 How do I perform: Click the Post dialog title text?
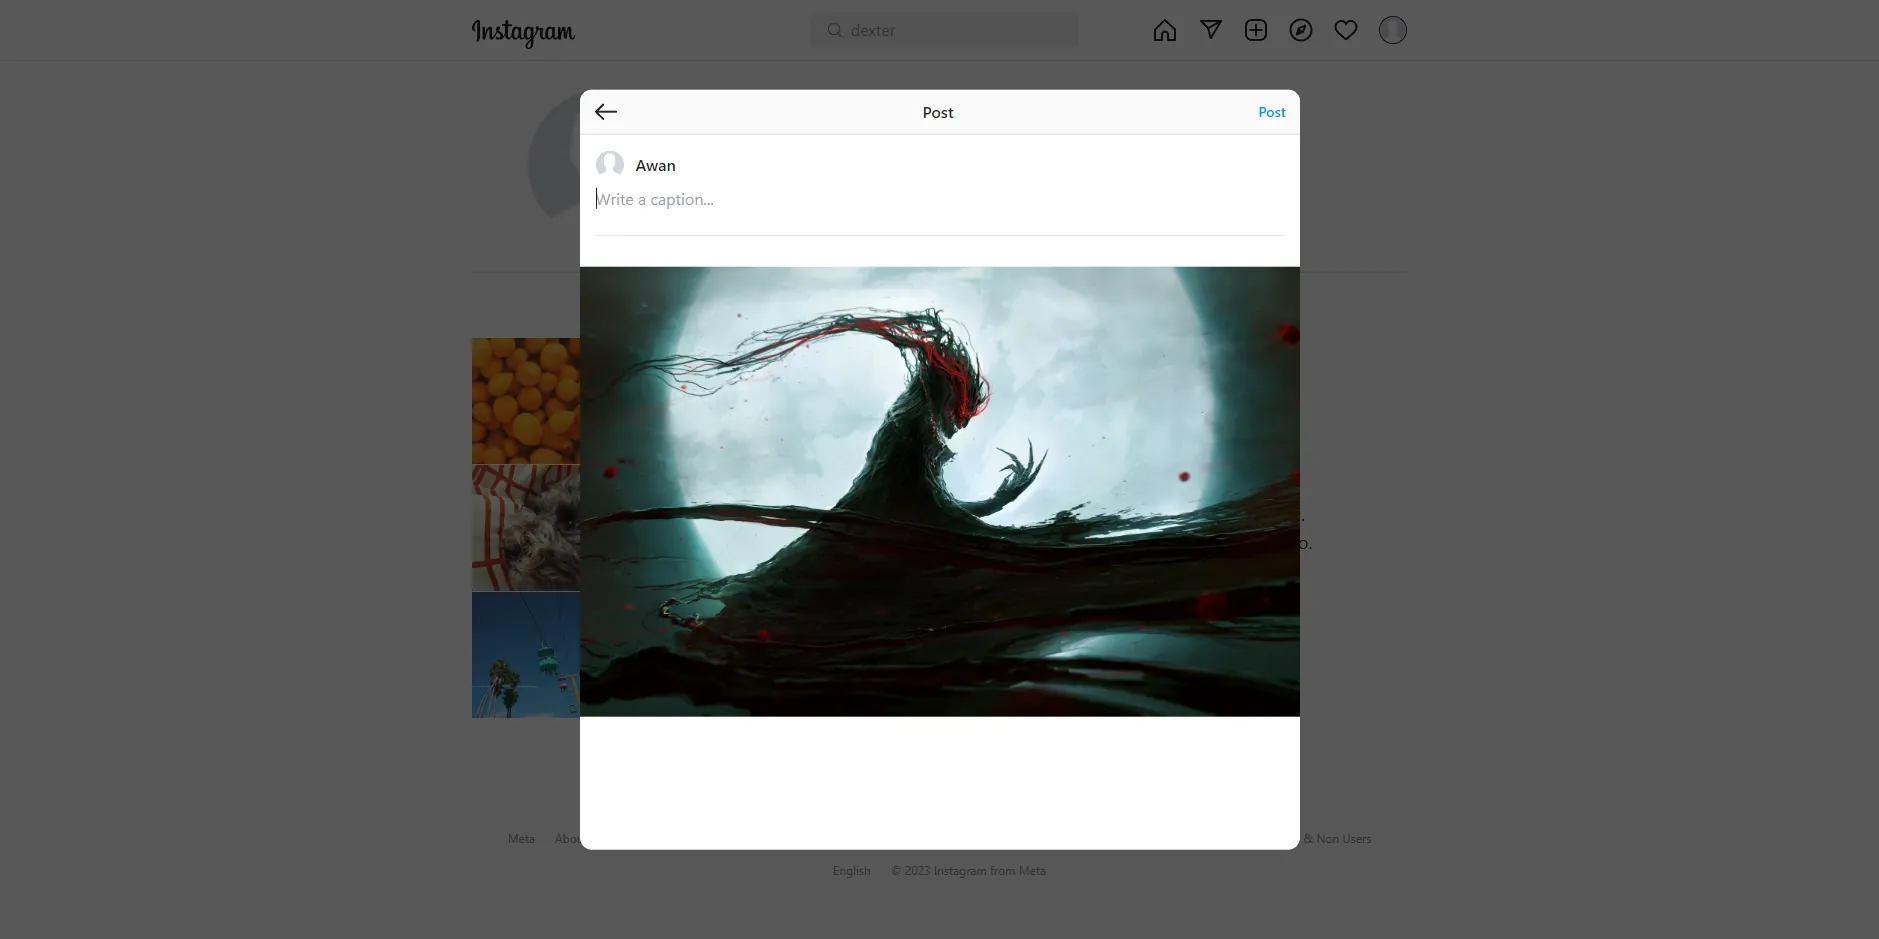[x=937, y=113]
